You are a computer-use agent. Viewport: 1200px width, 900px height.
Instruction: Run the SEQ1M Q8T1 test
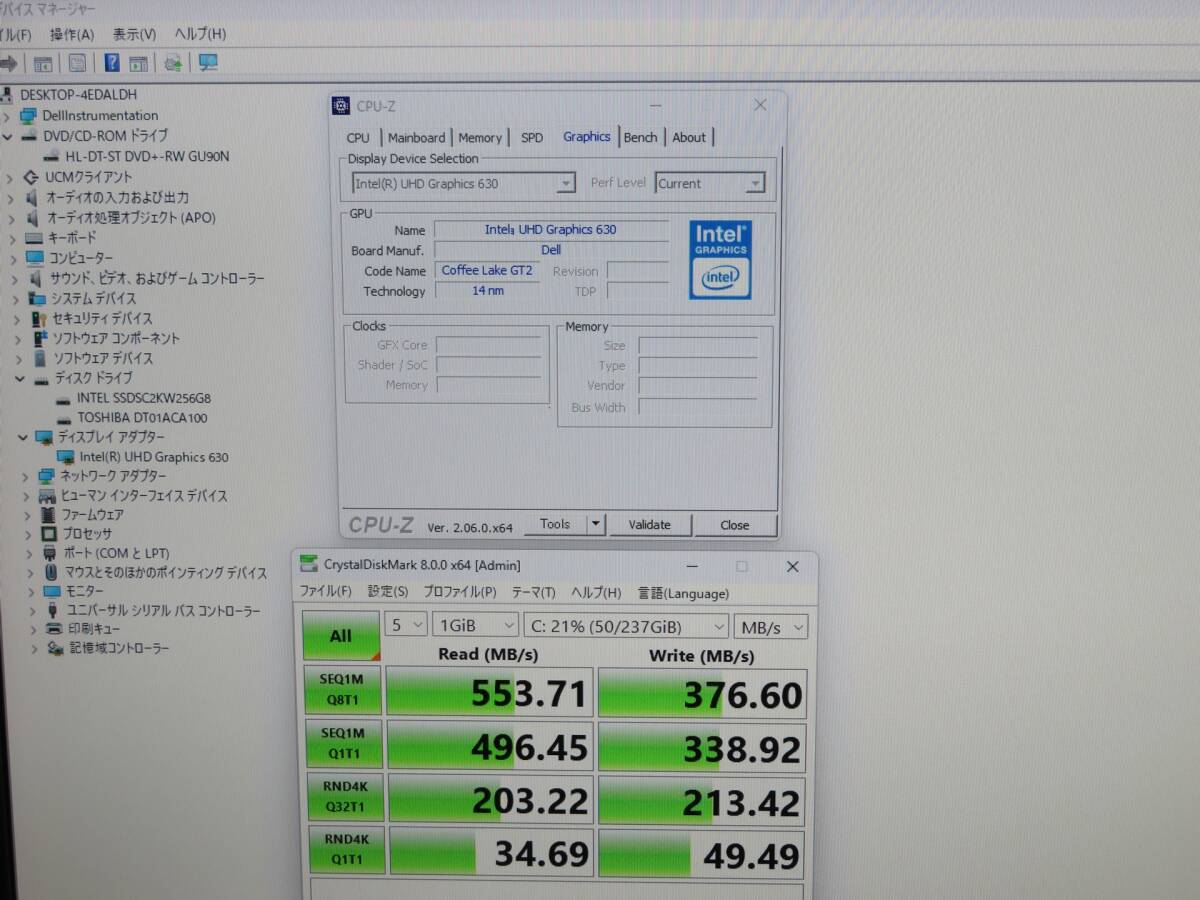pos(343,691)
